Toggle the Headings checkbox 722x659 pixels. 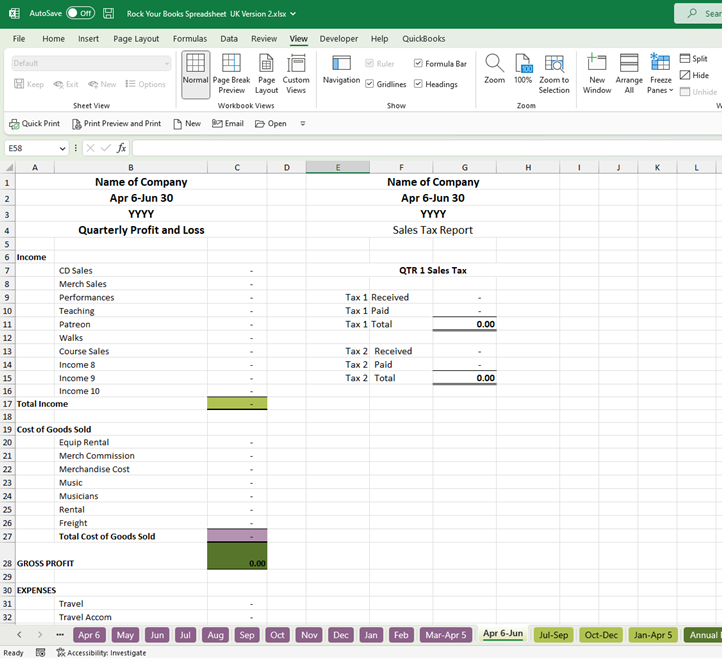click(418, 85)
